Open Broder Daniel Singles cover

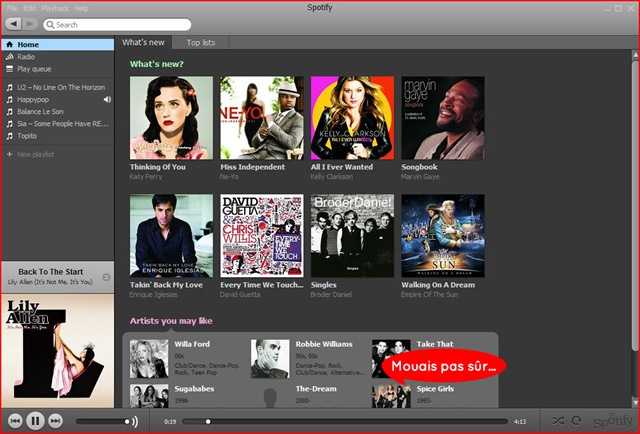click(352, 236)
